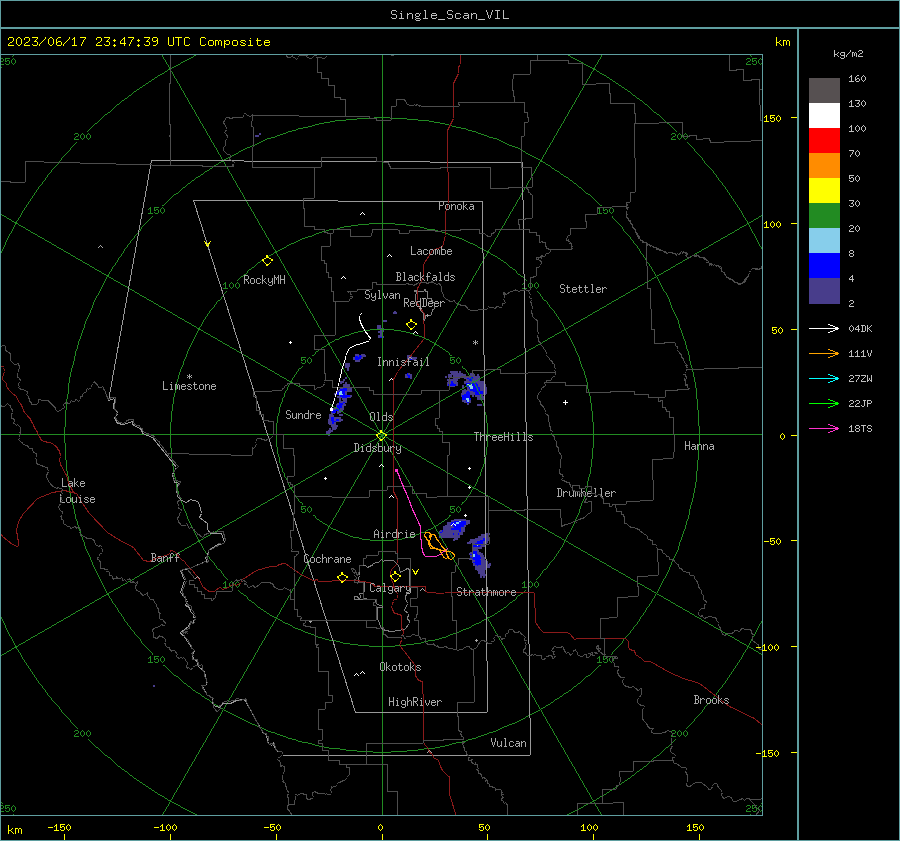
Task: Click the Vulcan city label
Action: click(x=508, y=743)
